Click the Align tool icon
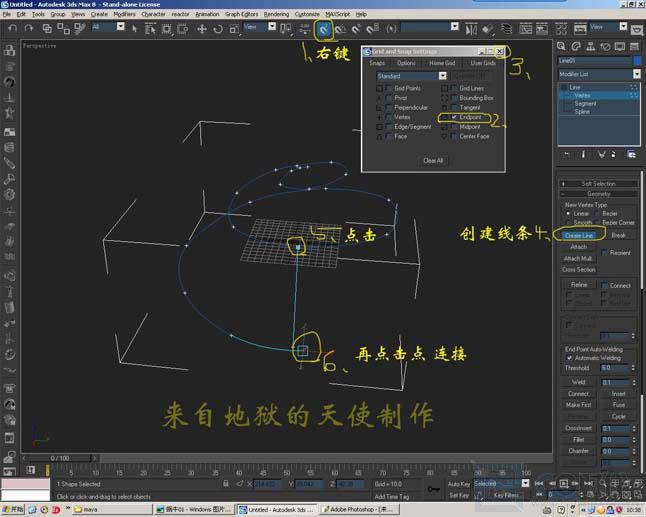Screen dimensions: 646x517 pos(487,29)
